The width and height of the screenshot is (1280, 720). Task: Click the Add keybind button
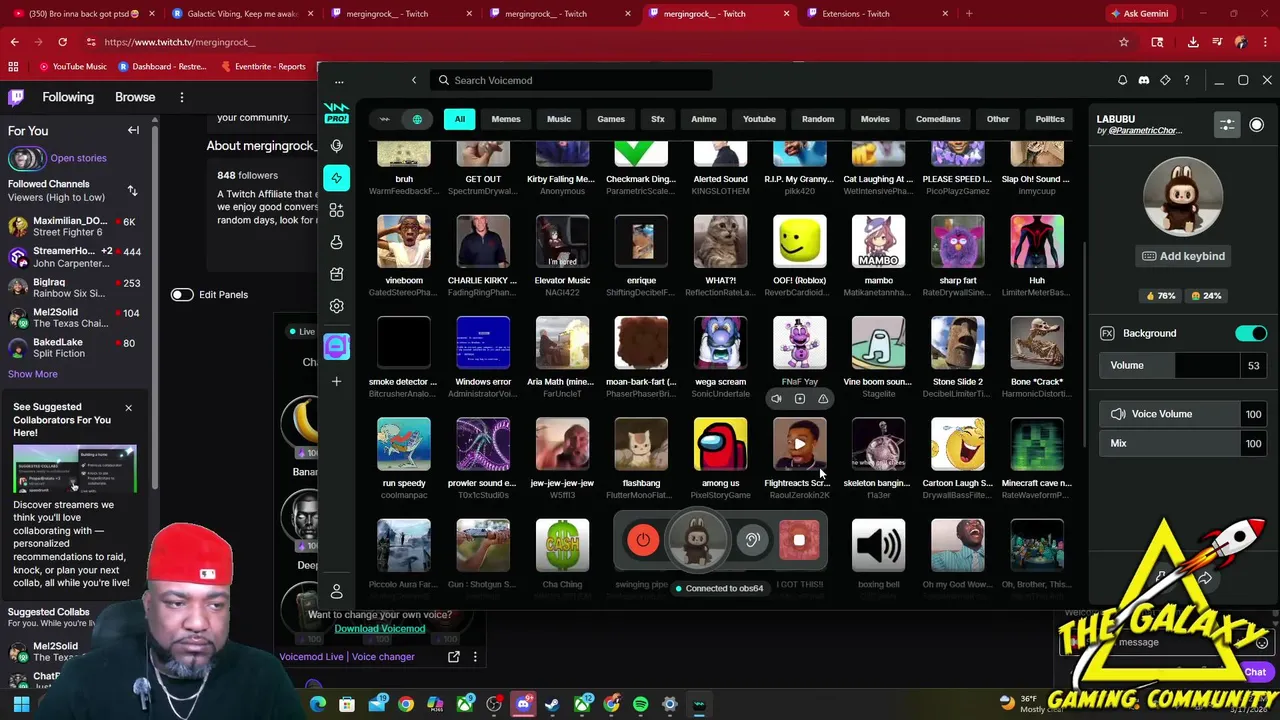click(1183, 256)
